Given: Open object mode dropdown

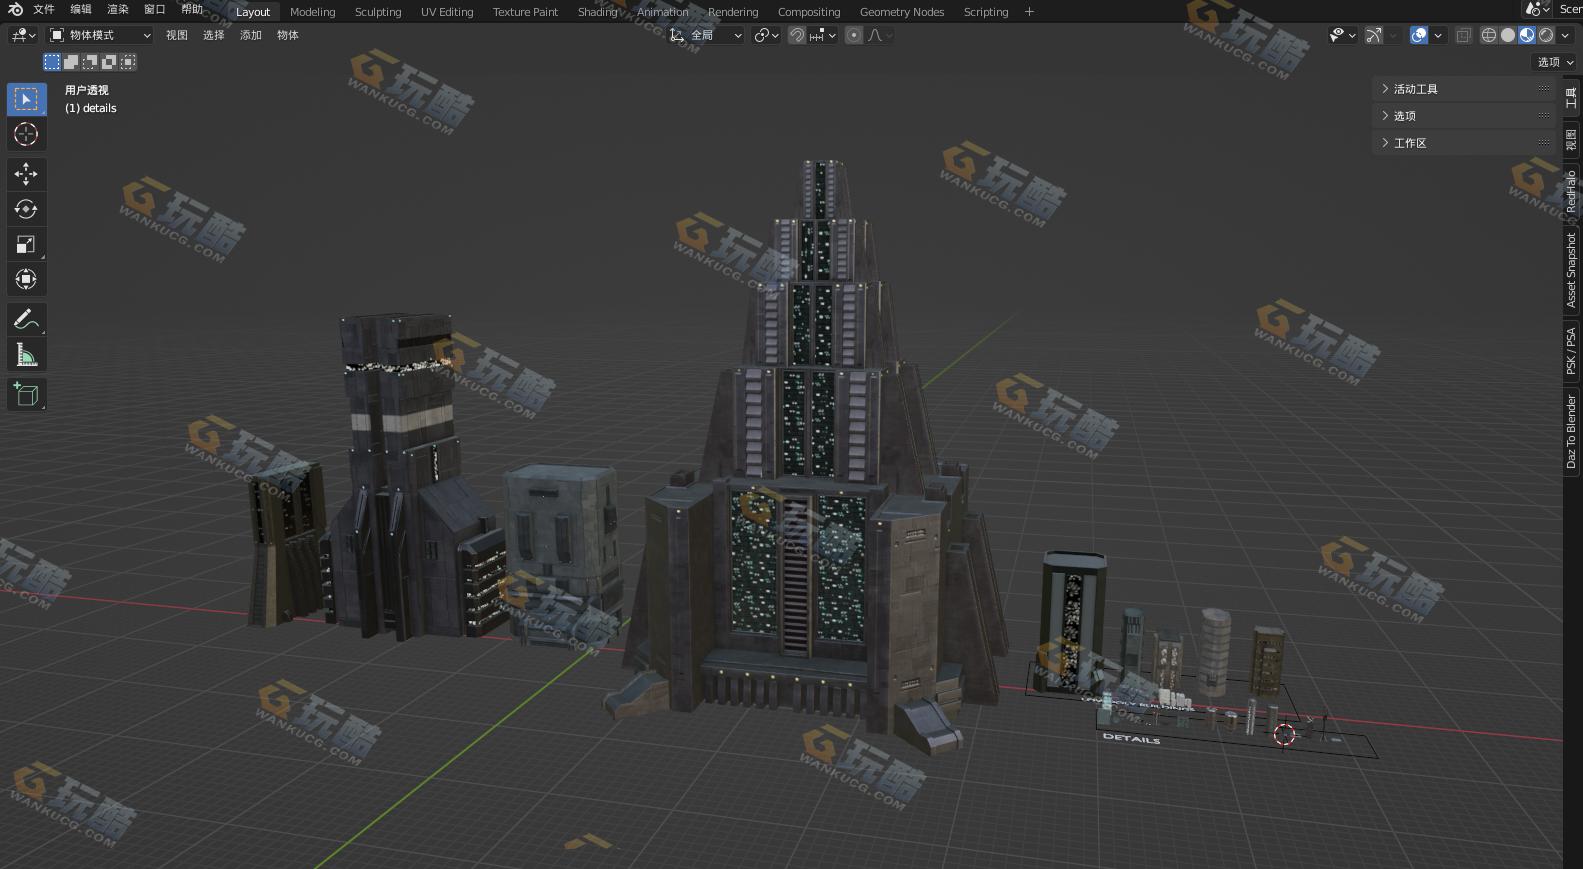Looking at the screenshot, I should tap(100, 35).
